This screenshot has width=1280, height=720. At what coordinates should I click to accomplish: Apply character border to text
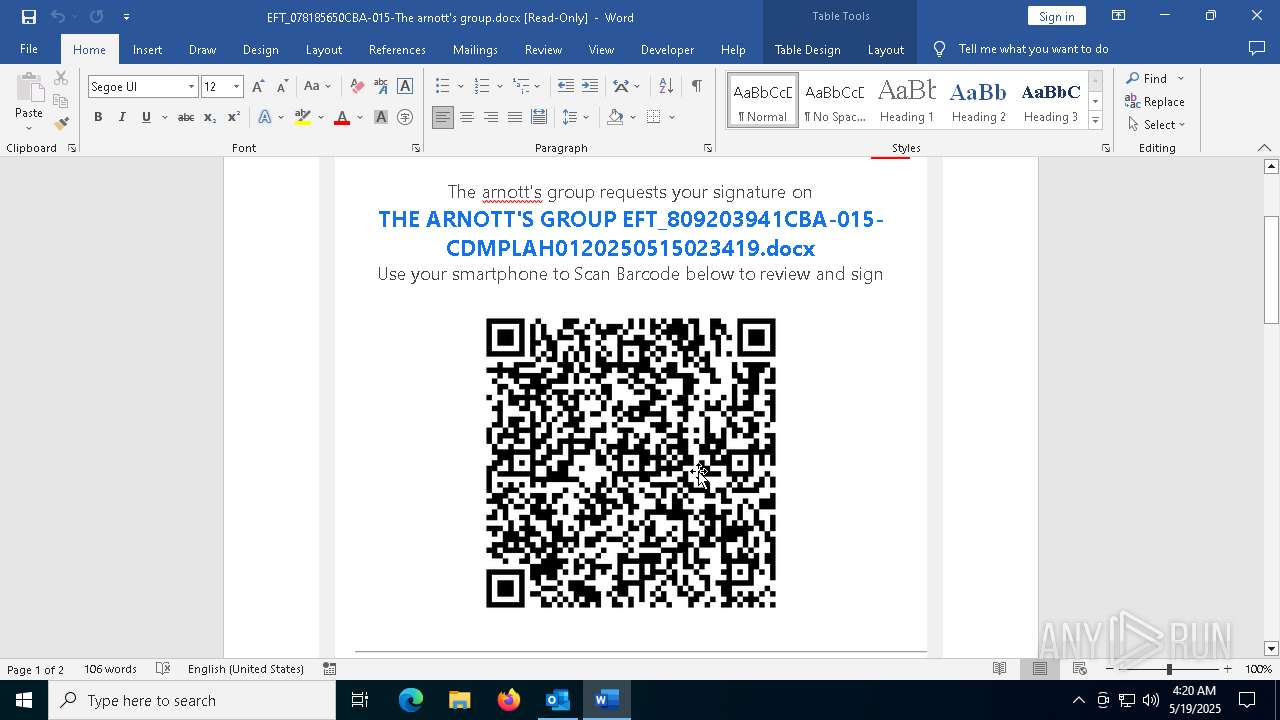(x=405, y=87)
